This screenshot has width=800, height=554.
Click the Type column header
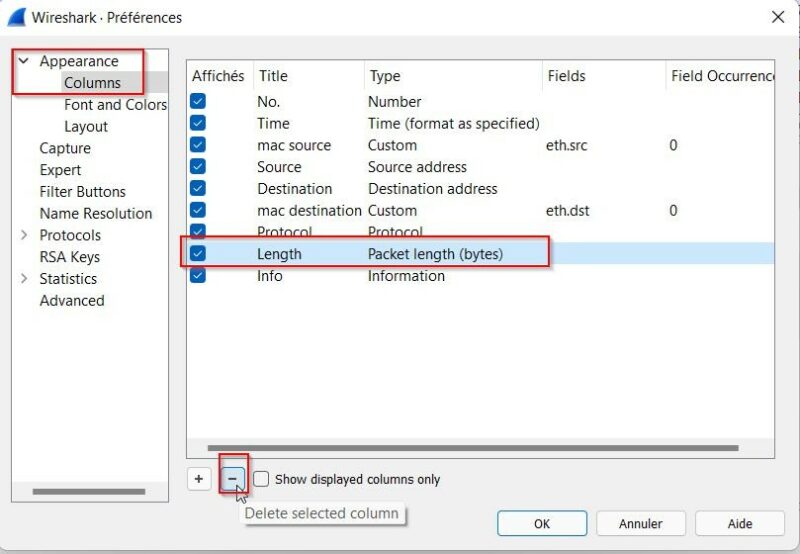(453, 76)
